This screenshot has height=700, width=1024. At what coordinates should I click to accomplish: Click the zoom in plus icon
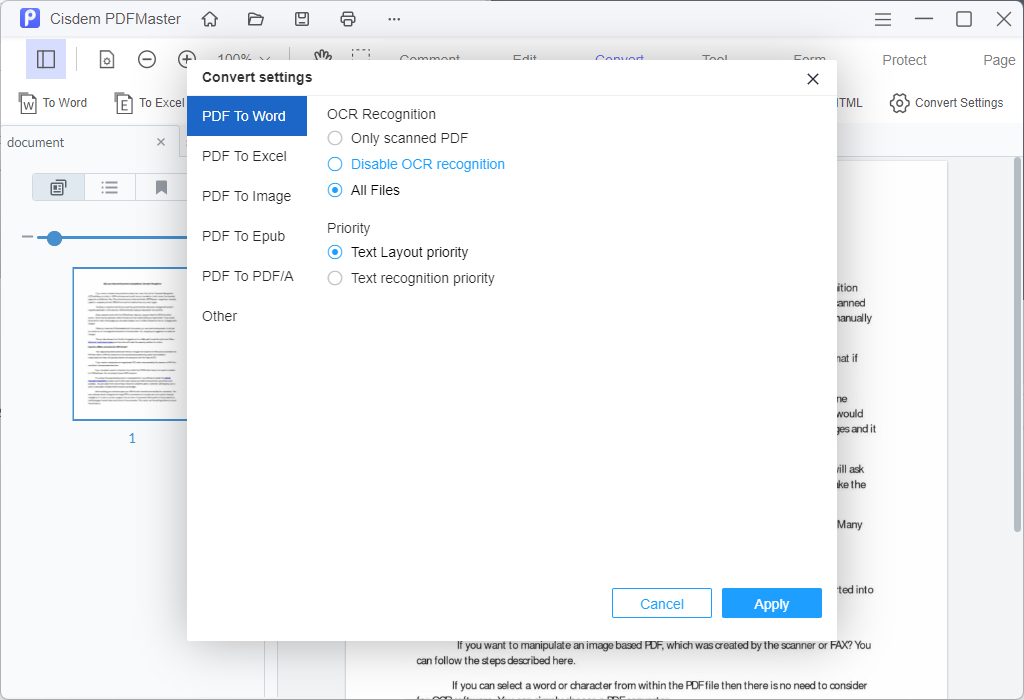tap(186, 59)
